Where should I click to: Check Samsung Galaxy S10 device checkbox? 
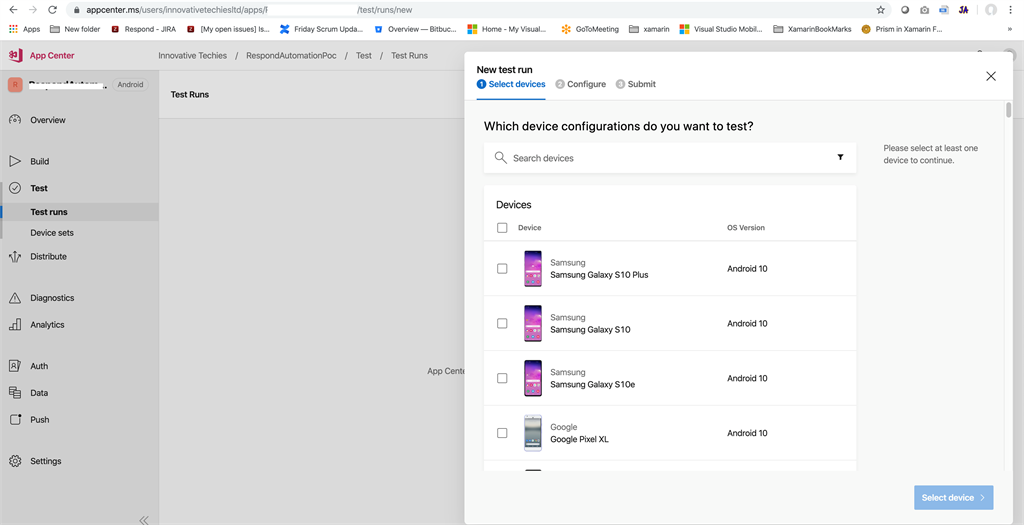tap(502, 323)
